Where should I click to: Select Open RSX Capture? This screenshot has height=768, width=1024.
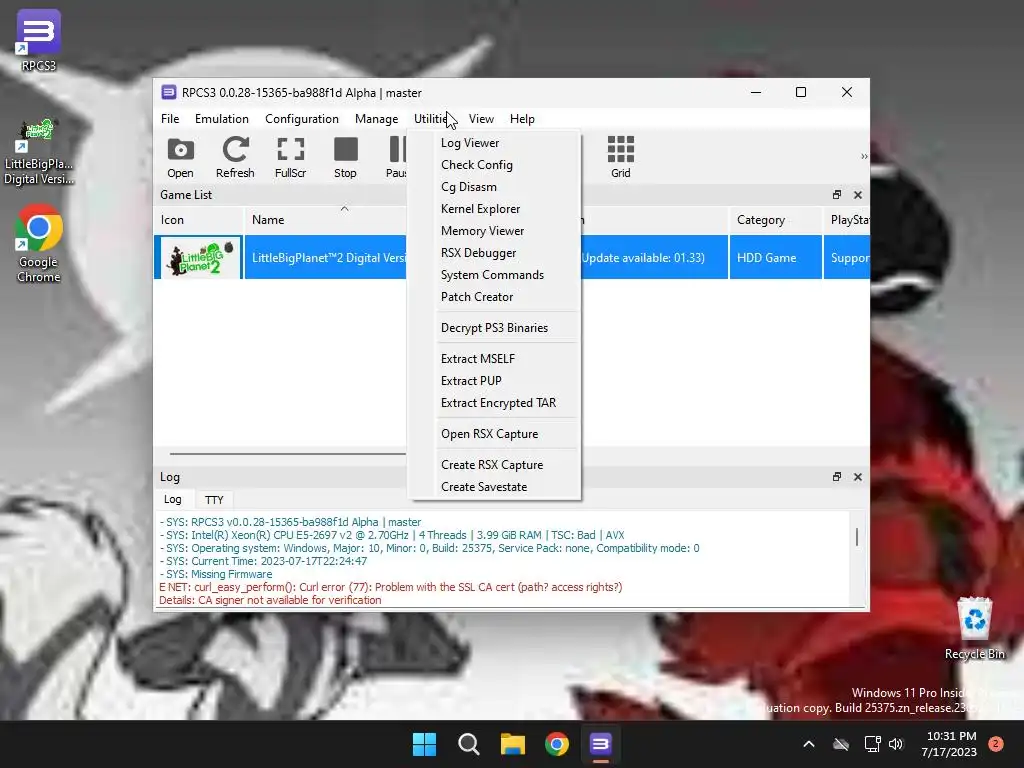(495, 434)
